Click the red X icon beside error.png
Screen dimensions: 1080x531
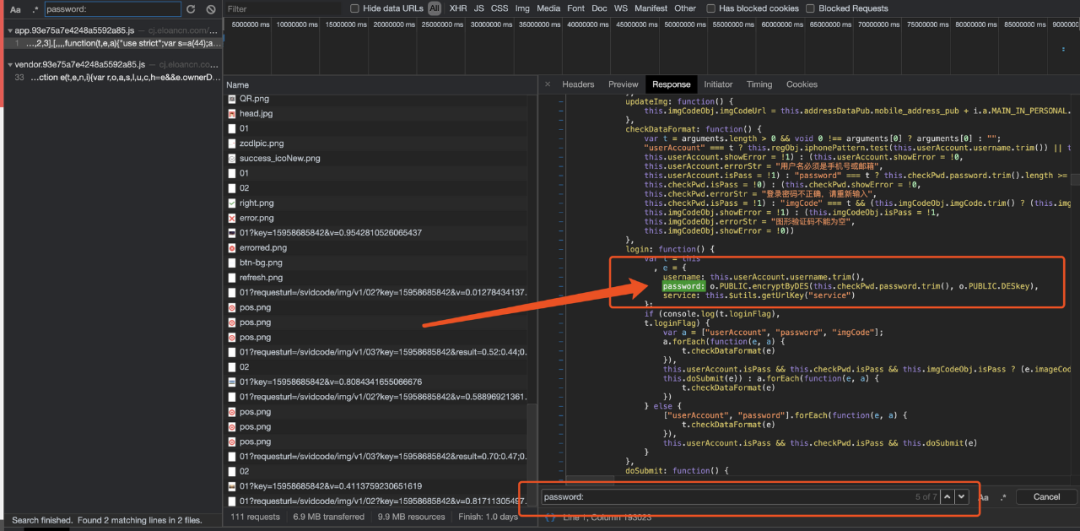point(232,218)
